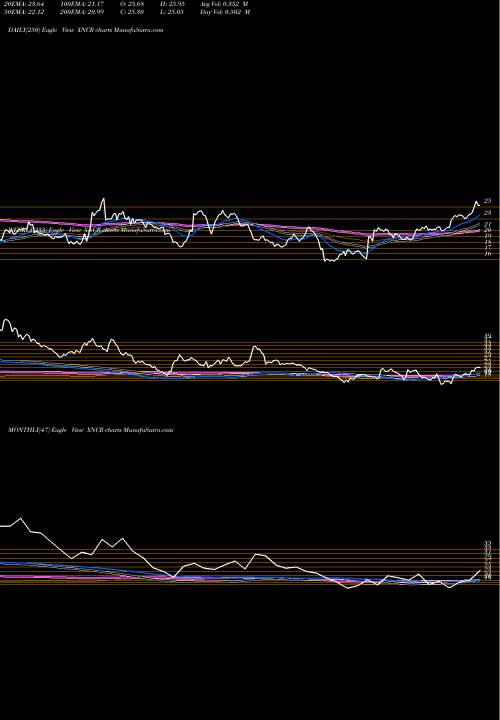This screenshot has width=500, height=720.
Task: Select the open price O: value
Action: (x=132, y=4)
